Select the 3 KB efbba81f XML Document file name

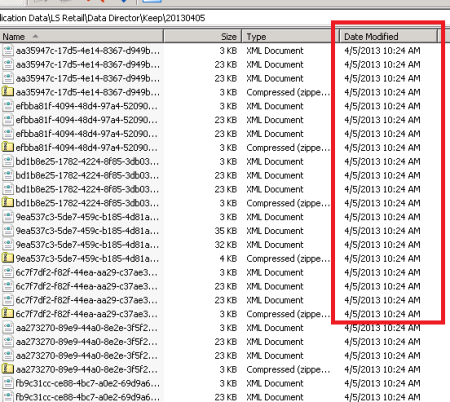pyautogui.click(x=87, y=106)
